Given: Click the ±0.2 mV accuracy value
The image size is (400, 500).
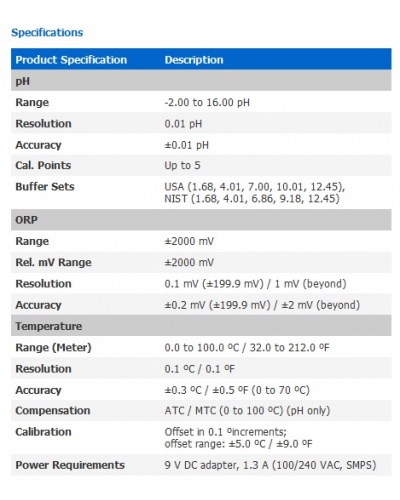Looking at the screenshot, I should [x=262, y=305].
